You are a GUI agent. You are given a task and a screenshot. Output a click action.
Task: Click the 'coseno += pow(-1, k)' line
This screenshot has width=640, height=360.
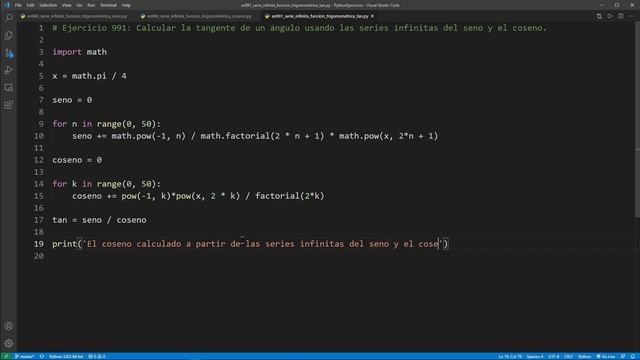[x=198, y=196]
